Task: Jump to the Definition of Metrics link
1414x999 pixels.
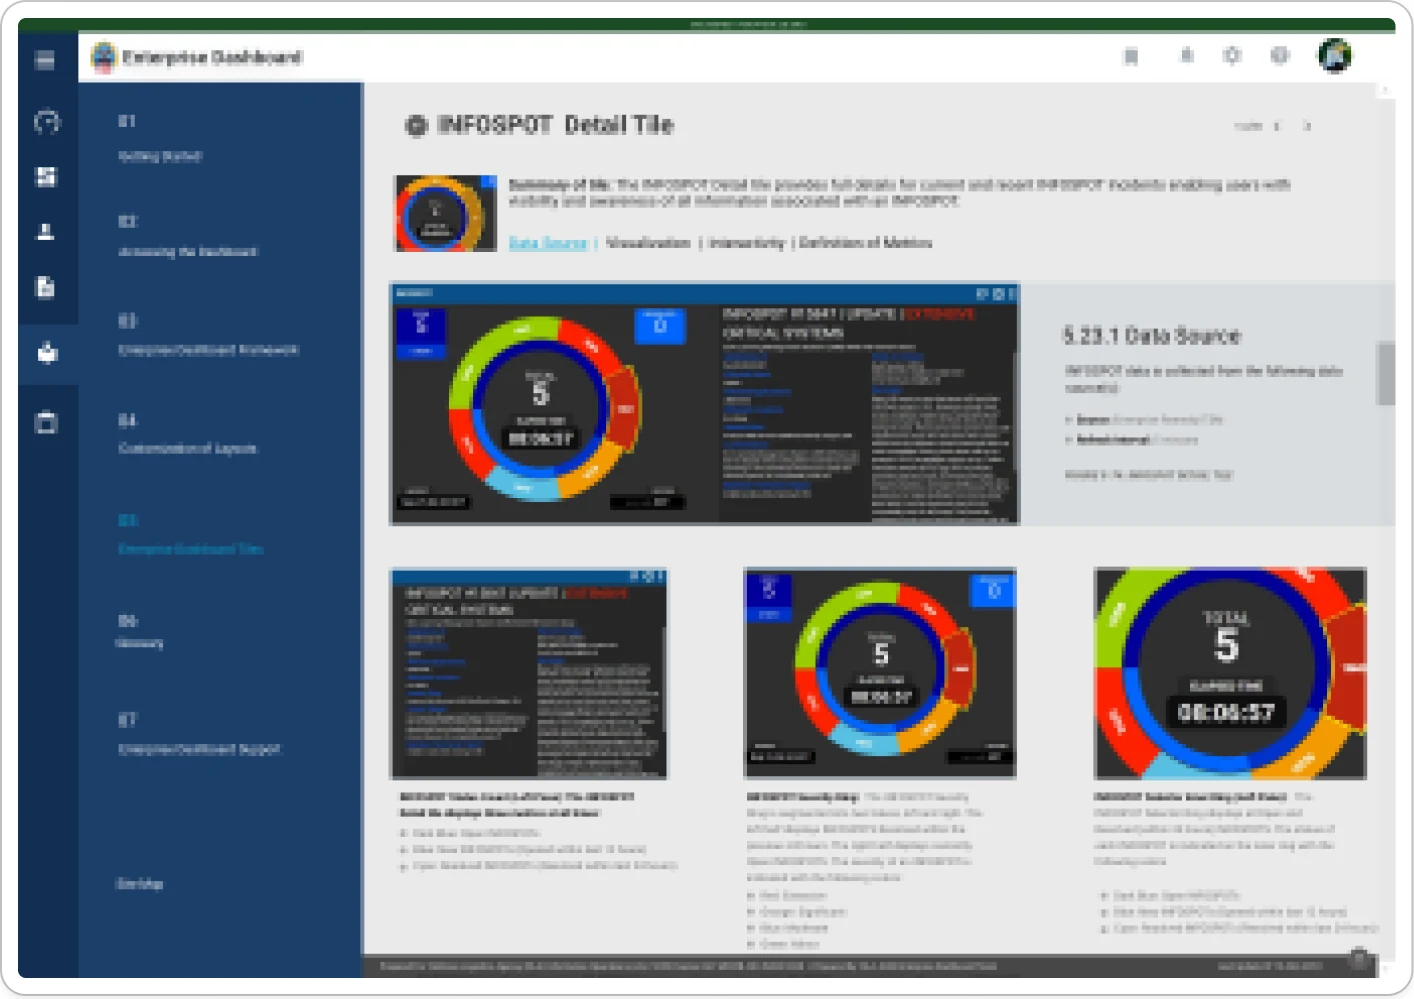Action: coord(866,243)
